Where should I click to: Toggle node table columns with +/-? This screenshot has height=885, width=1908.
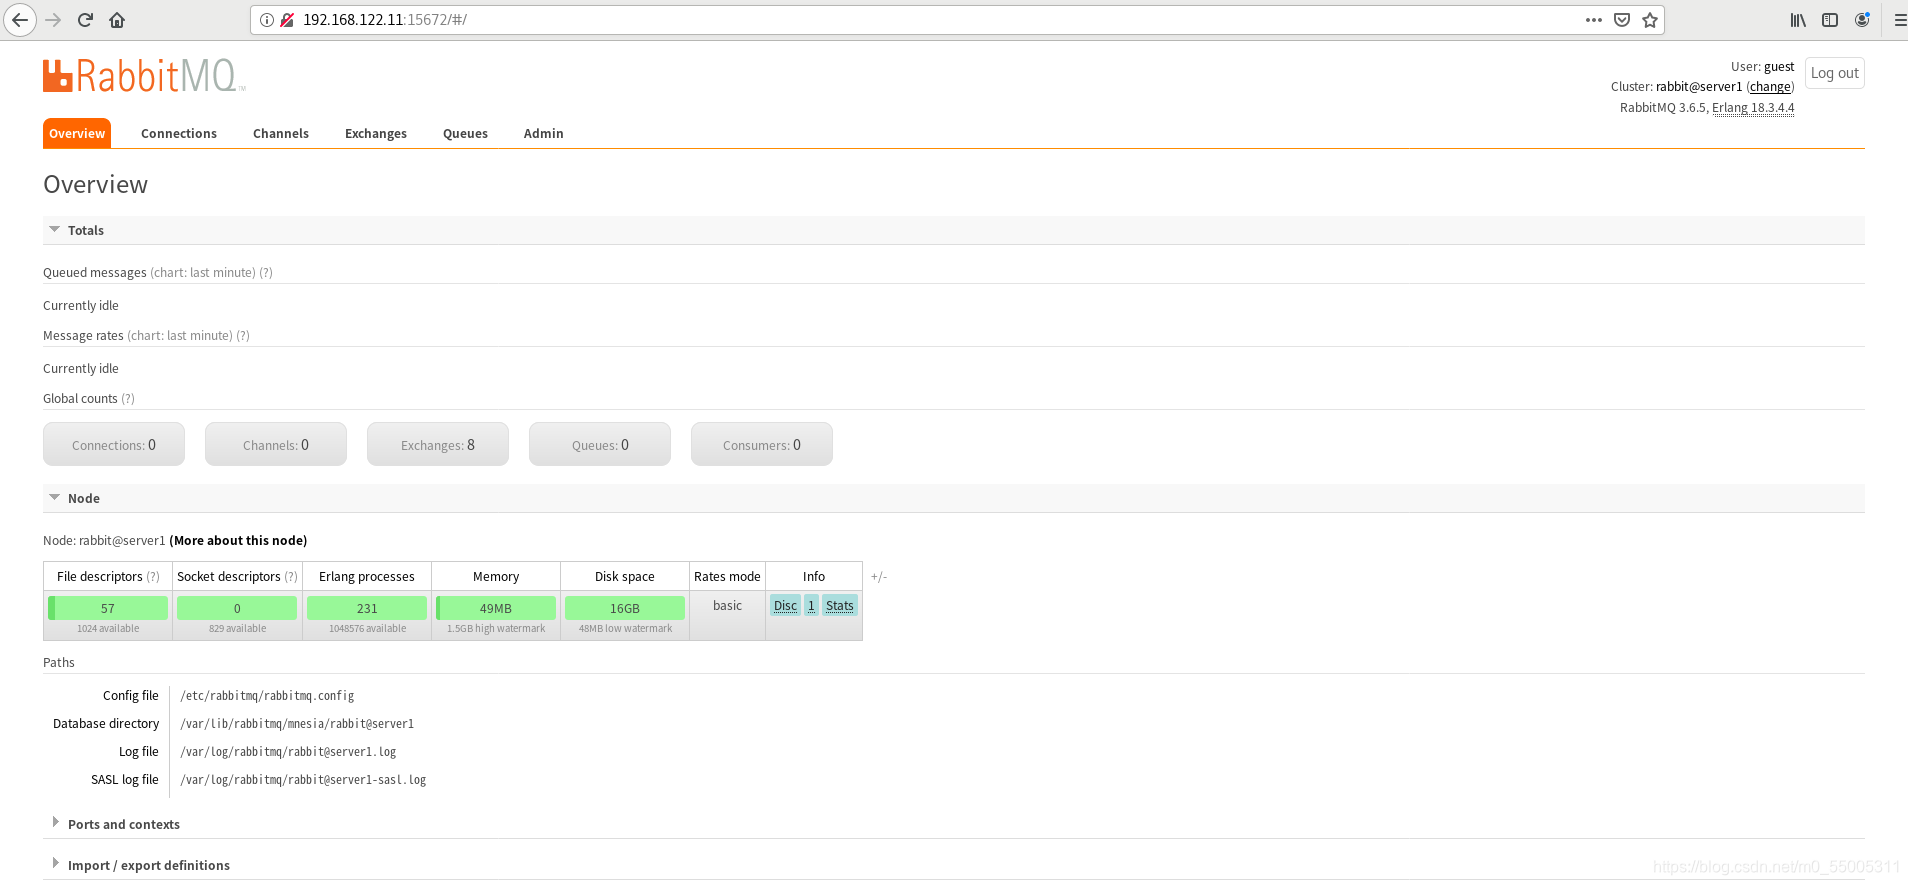(x=879, y=577)
